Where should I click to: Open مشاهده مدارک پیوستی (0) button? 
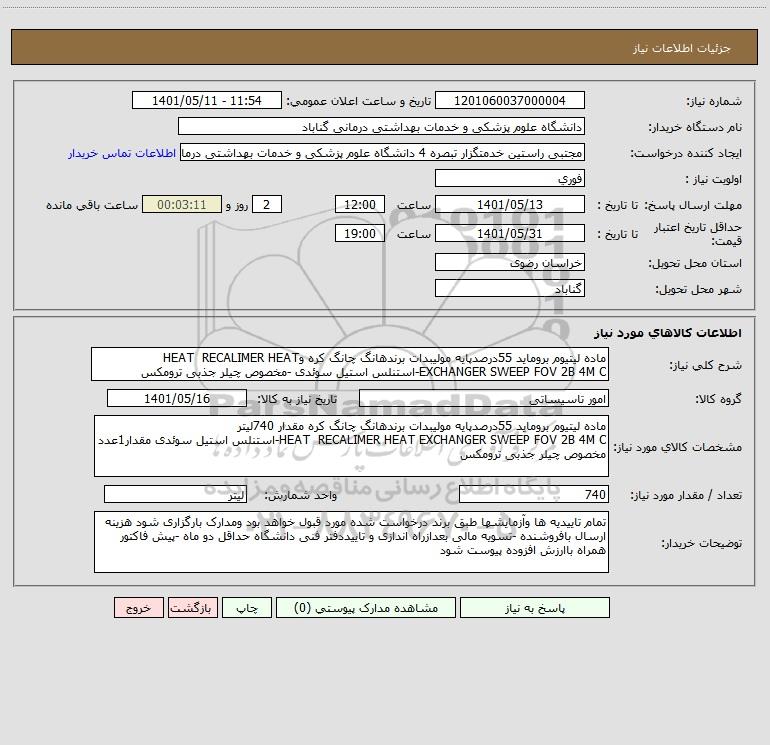pyautogui.click(x=366, y=608)
